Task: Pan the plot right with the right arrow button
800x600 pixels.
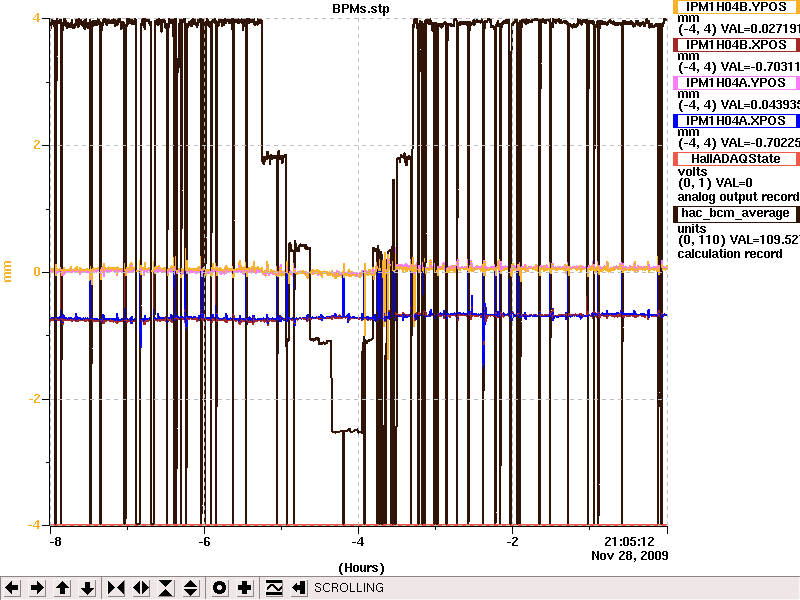Action: (x=37, y=588)
